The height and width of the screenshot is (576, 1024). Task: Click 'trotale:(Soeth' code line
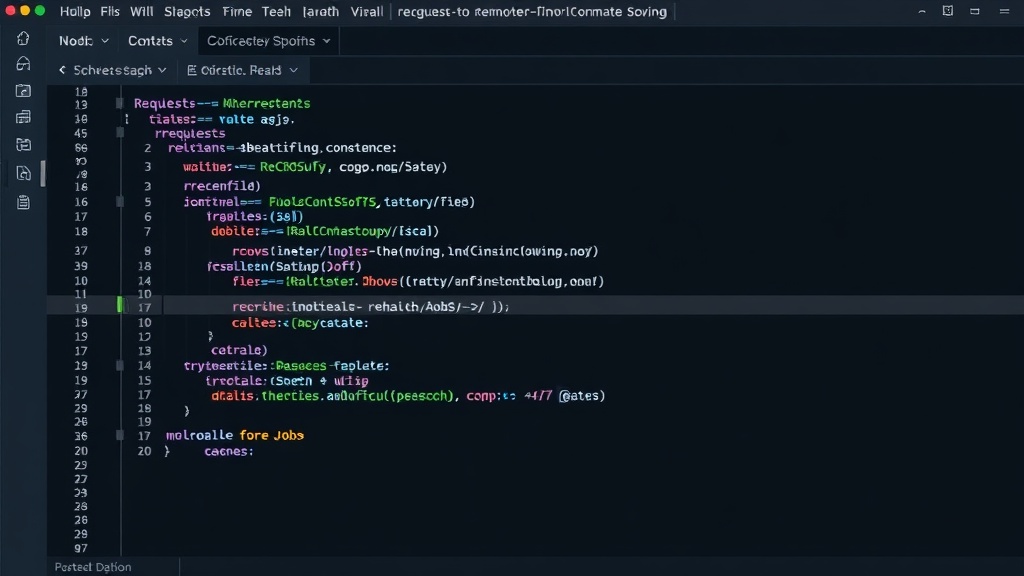pyautogui.click(x=287, y=381)
